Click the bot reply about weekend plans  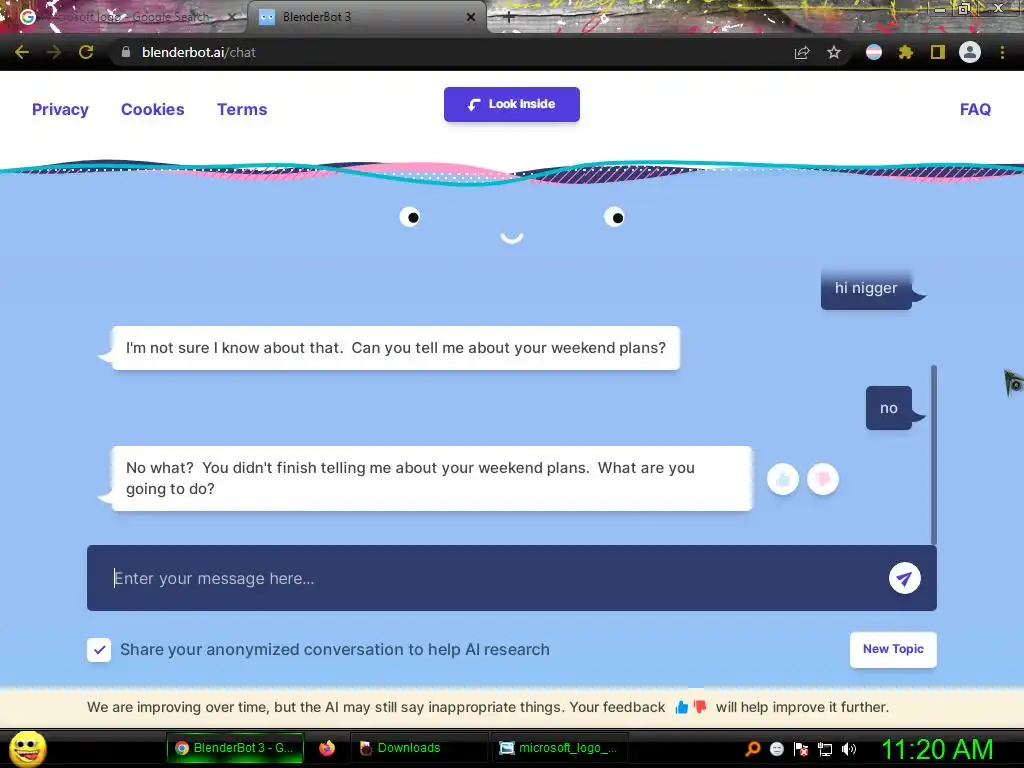click(x=396, y=348)
